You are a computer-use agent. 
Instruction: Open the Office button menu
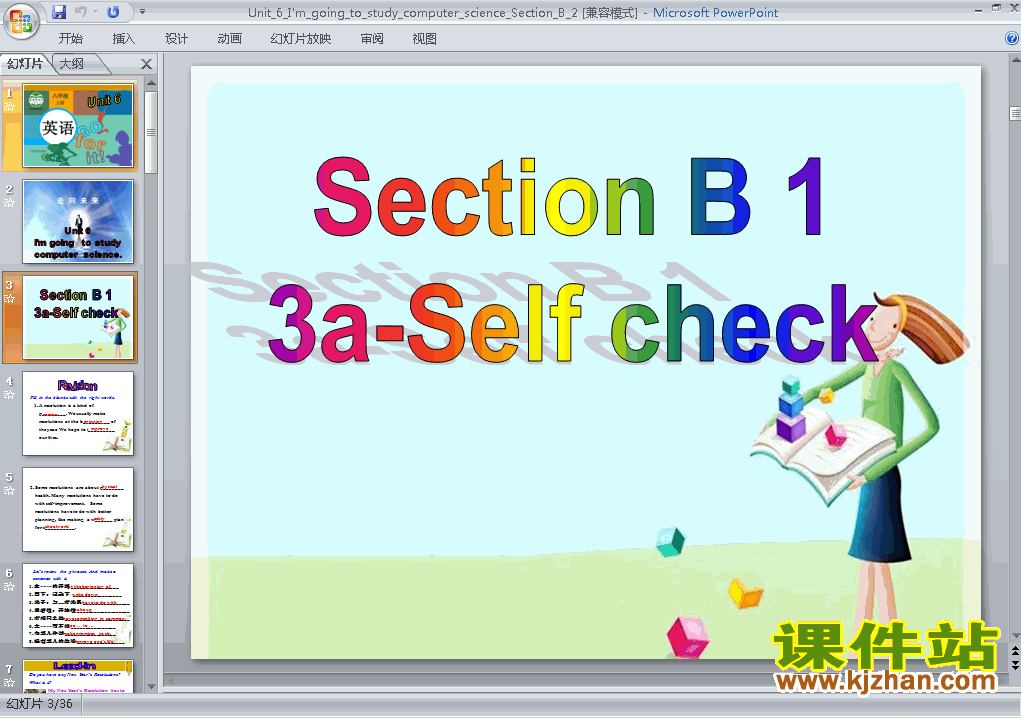[20, 21]
